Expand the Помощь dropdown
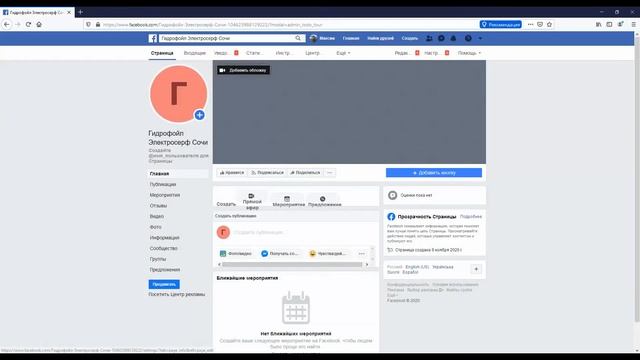 469,53
